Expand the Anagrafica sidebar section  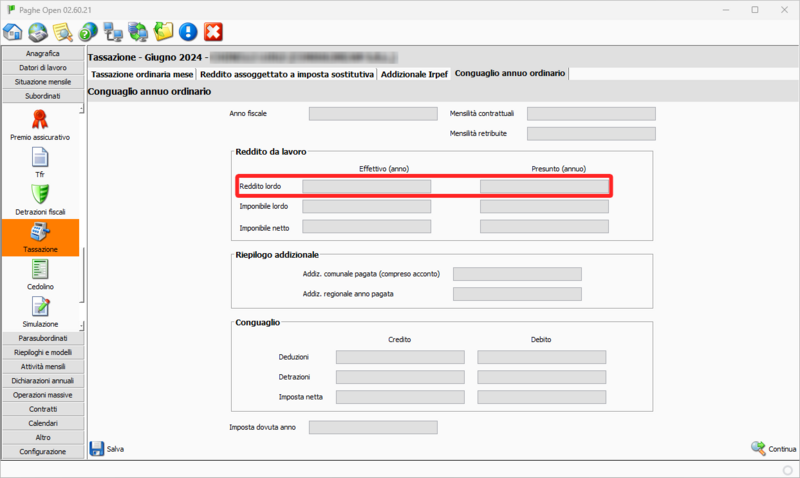(x=42, y=53)
